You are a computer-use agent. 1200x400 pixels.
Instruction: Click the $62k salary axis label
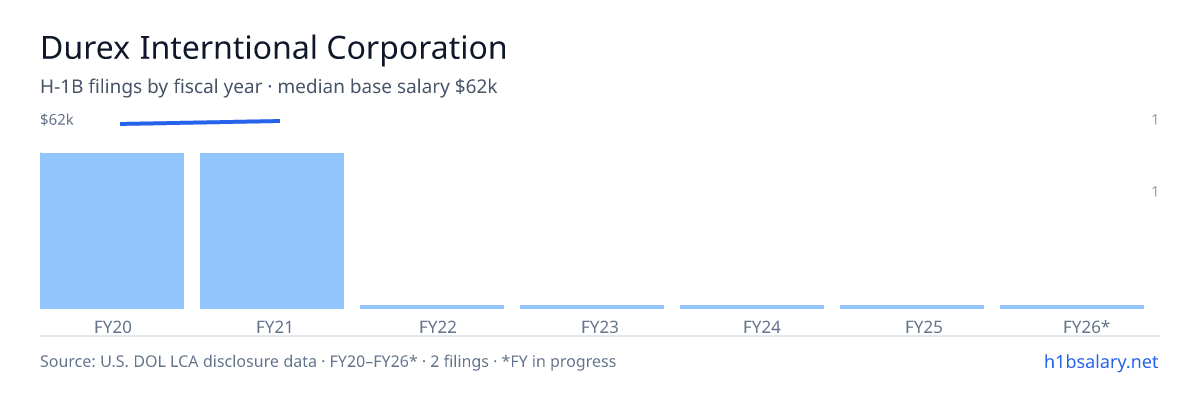click(x=57, y=120)
